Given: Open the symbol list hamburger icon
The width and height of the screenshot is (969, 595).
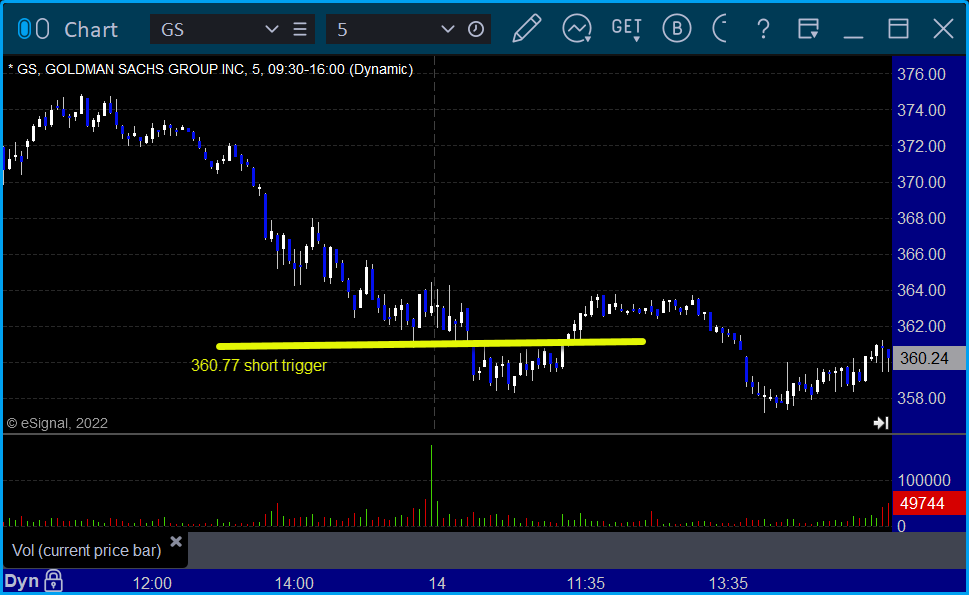Looking at the screenshot, I should coord(300,29).
